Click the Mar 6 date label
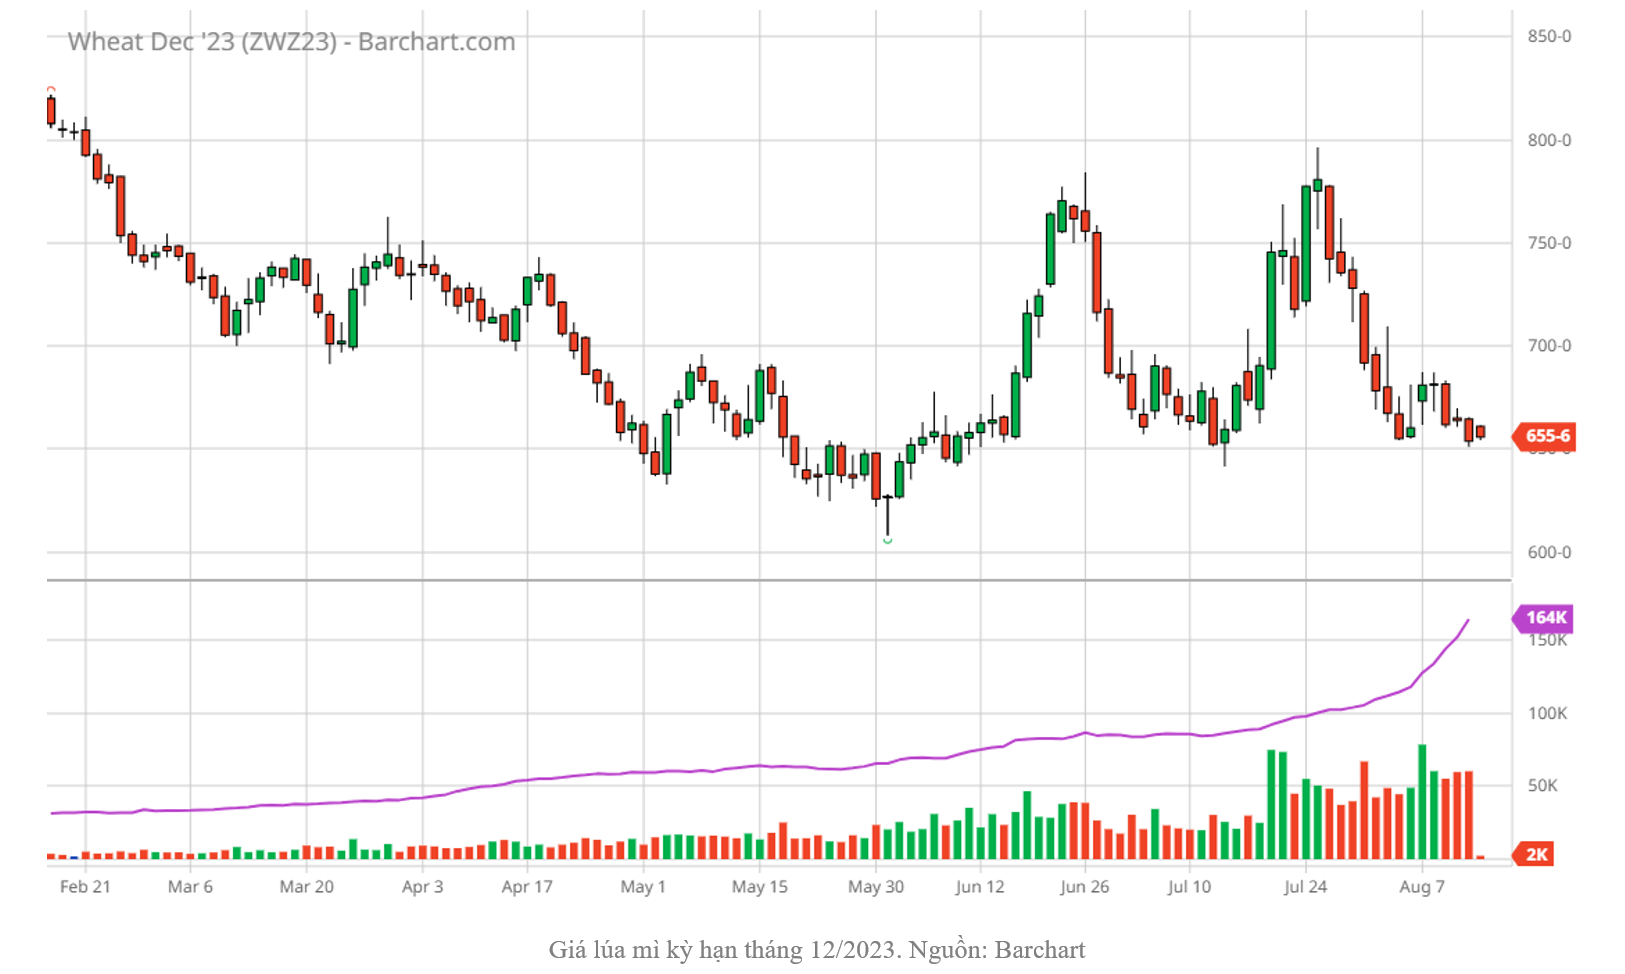The width and height of the screenshot is (1625, 974). (x=190, y=887)
